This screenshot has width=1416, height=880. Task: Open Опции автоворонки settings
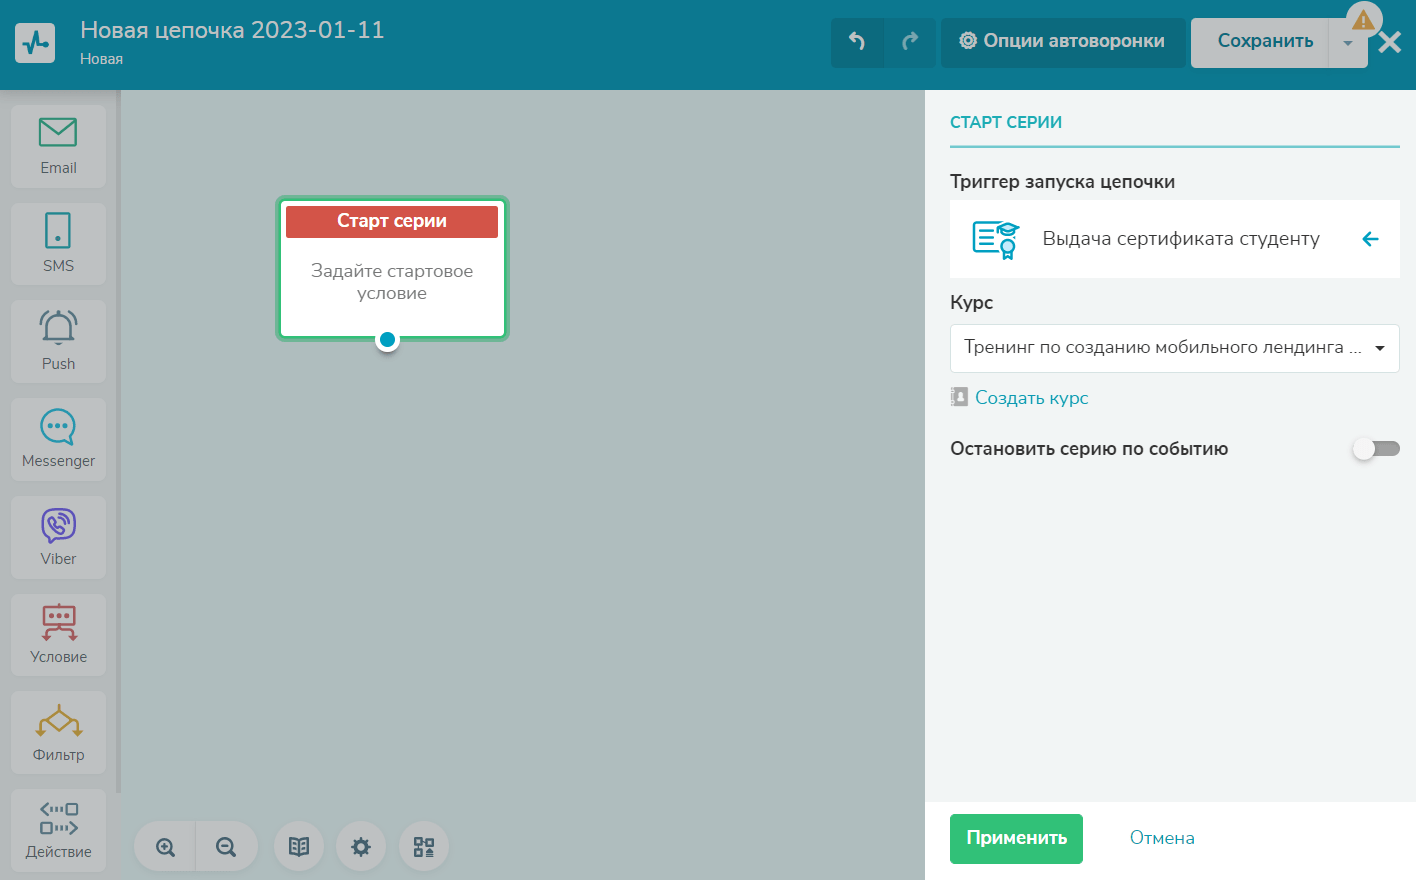pos(1063,42)
